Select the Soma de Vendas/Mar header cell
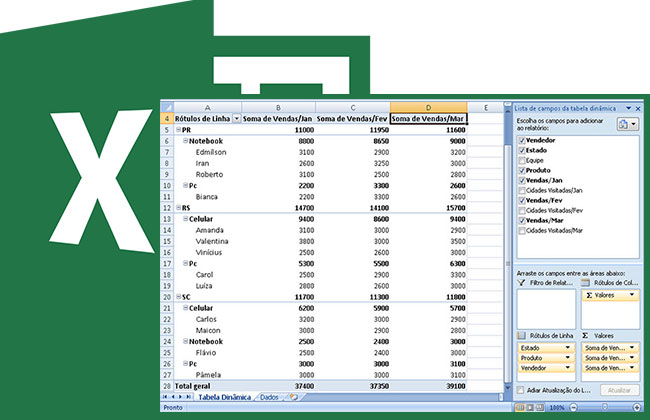The image size is (650, 420). pos(429,119)
